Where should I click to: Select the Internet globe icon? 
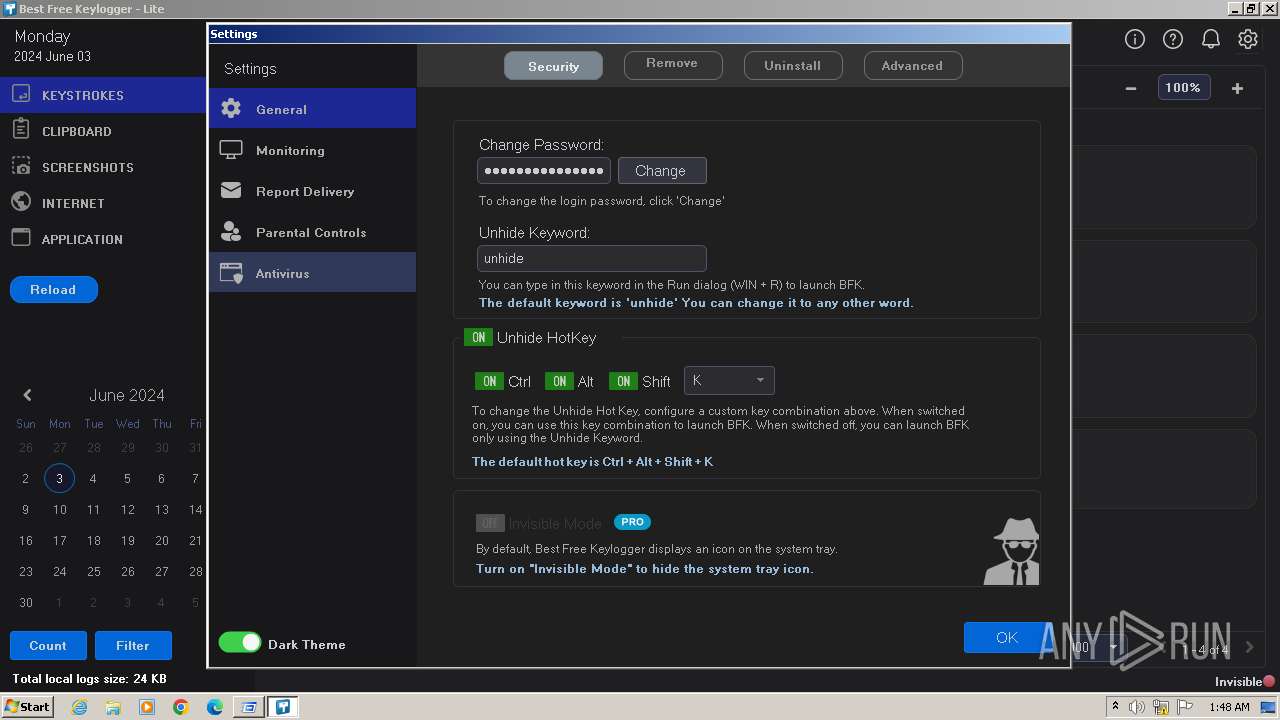[x=21, y=202]
